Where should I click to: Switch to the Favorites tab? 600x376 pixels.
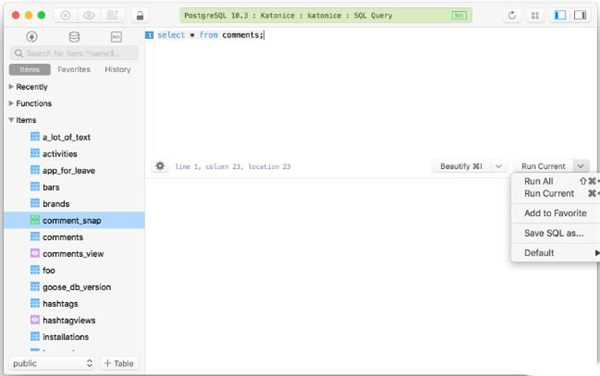coord(74,70)
